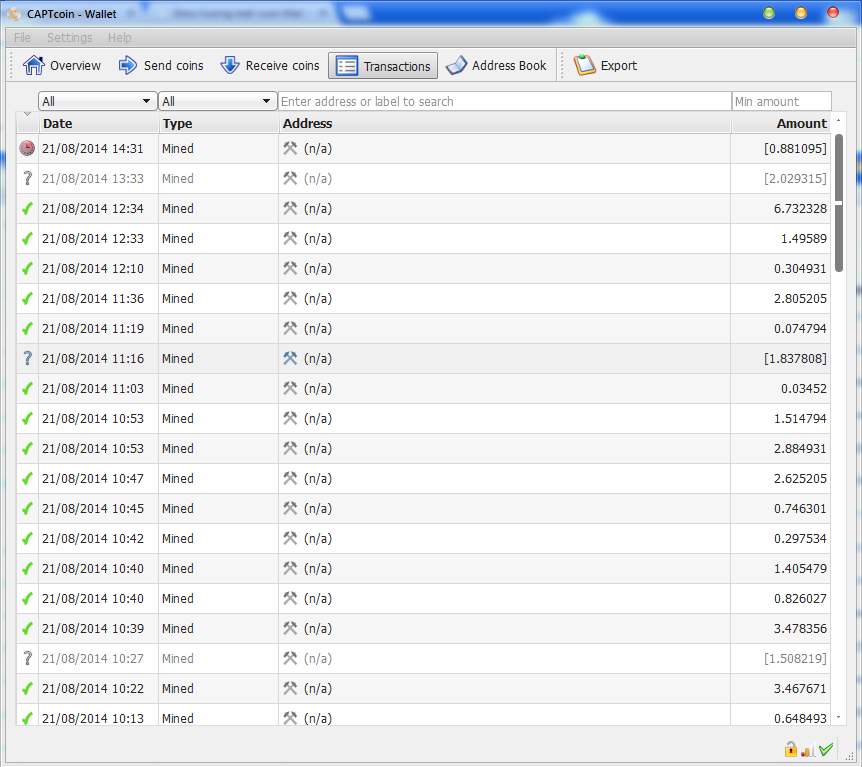Switch to the Transactions view
The height and width of the screenshot is (767, 862).
(x=383, y=66)
